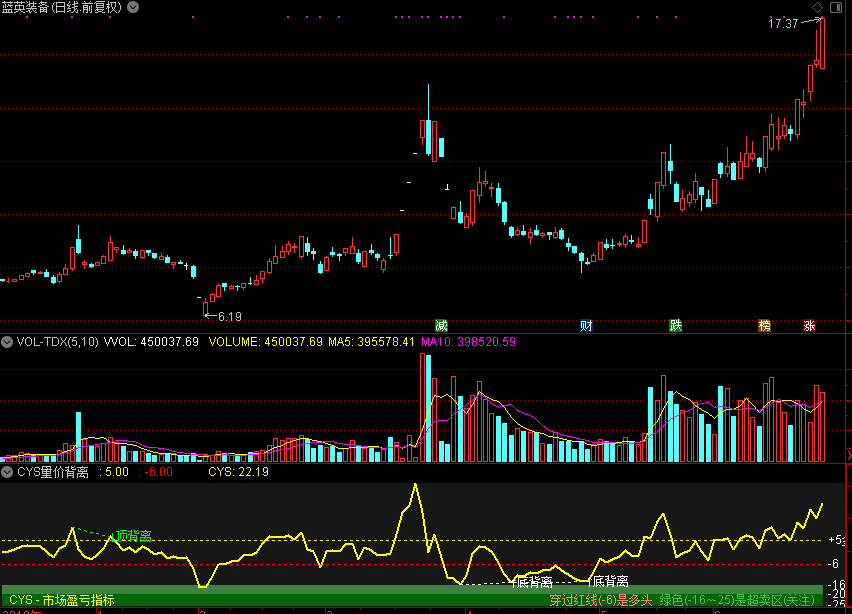Click the -6 axis level label

tap(832, 564)
